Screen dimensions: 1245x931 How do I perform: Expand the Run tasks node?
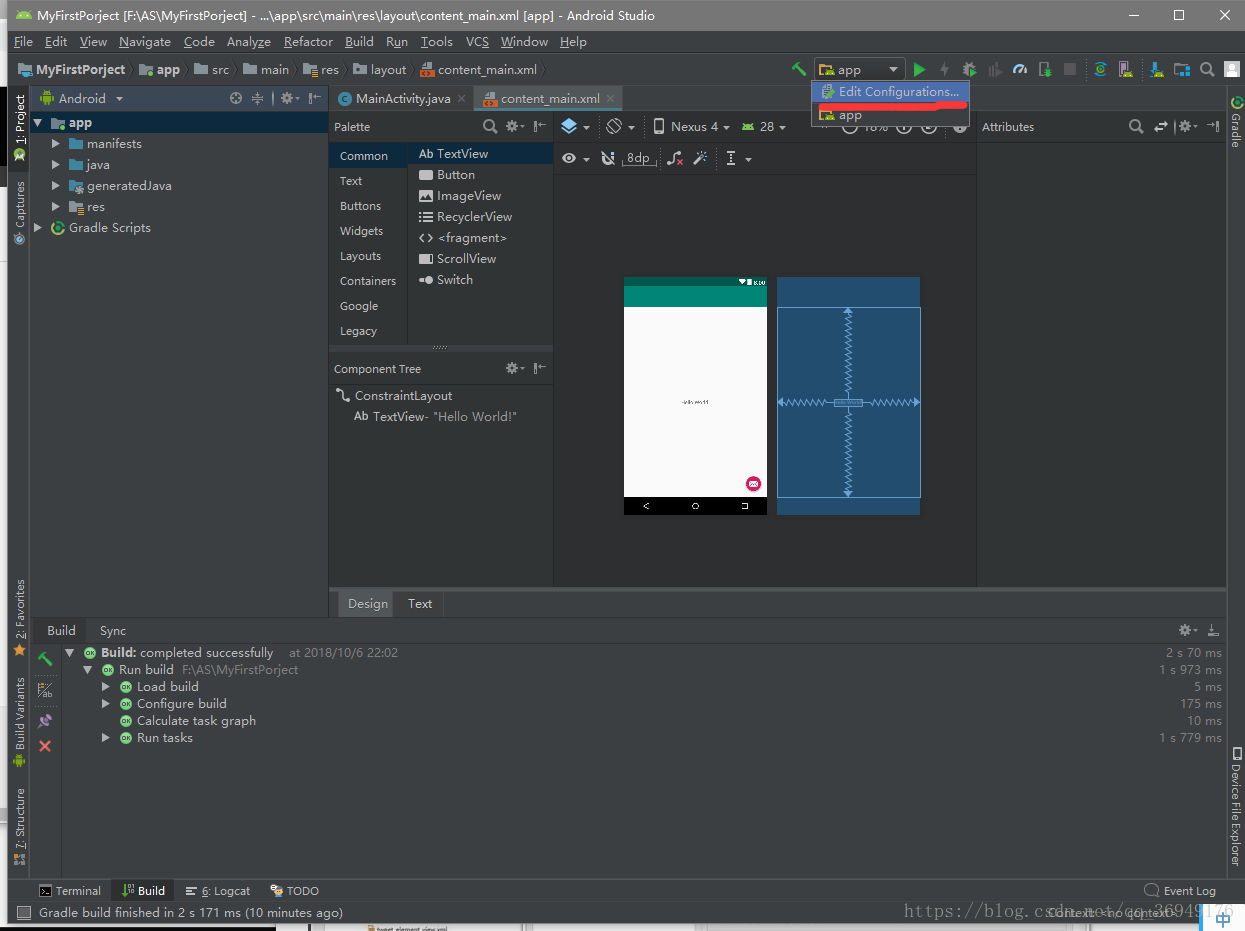pyautogui.click(x=106, y=738)
